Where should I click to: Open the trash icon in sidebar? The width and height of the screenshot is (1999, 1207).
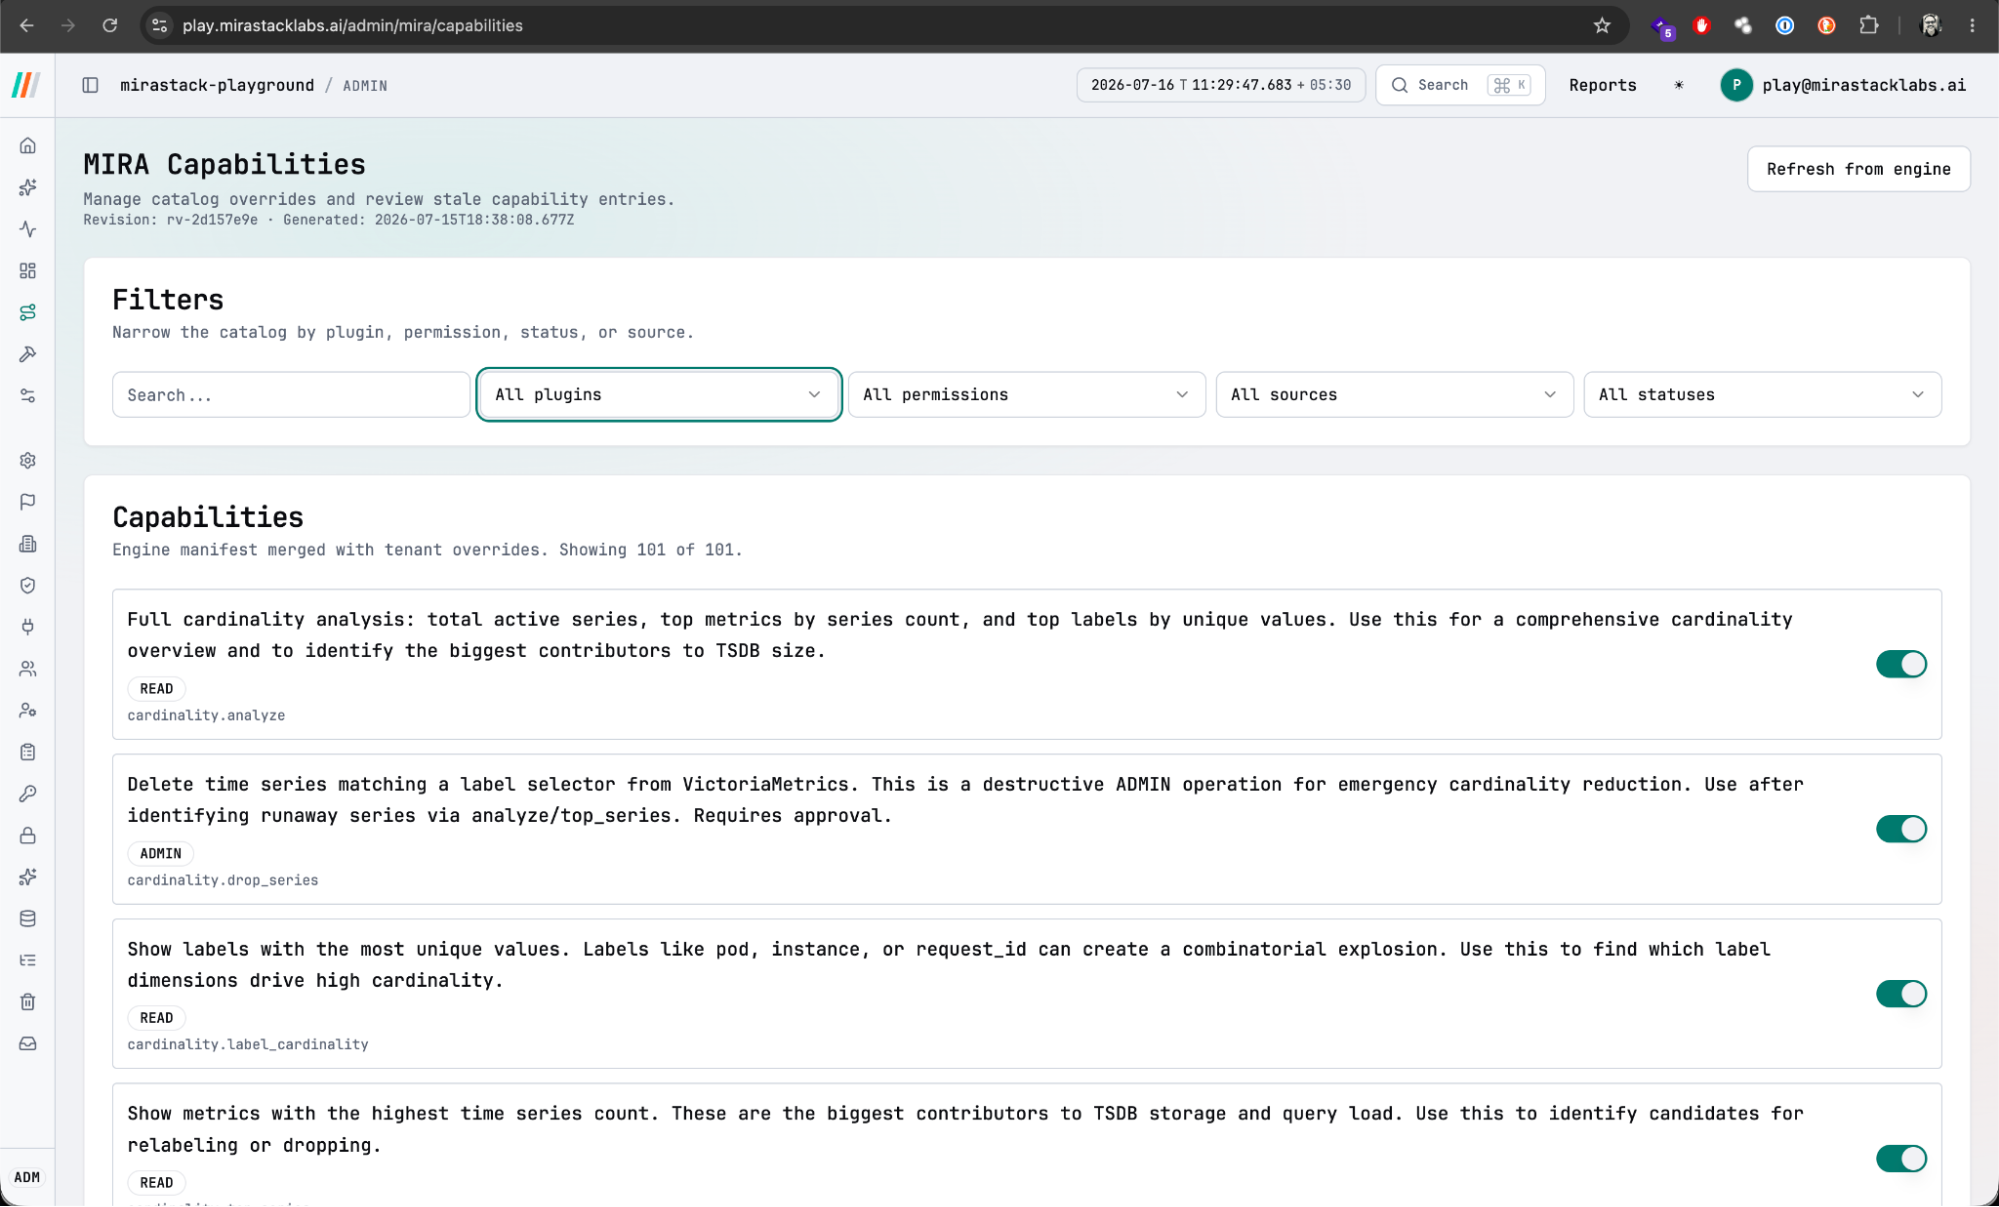click(x=28, y=1002)
